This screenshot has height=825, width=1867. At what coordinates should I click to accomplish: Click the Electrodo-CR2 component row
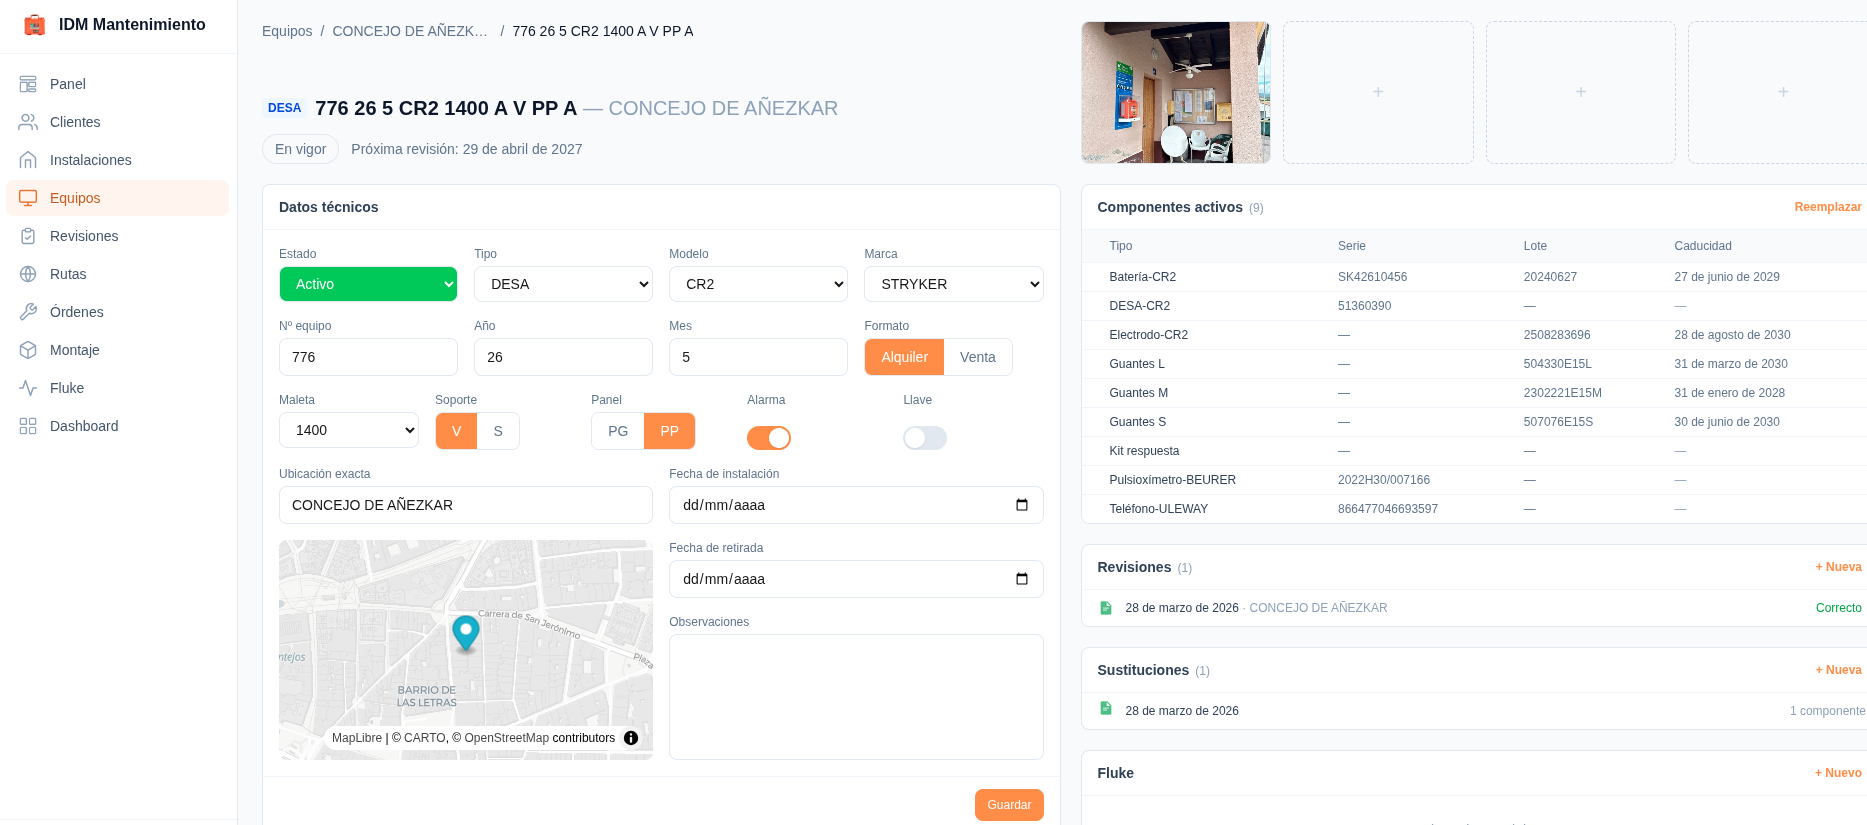pyautogui.click(x=1474, y=335)
